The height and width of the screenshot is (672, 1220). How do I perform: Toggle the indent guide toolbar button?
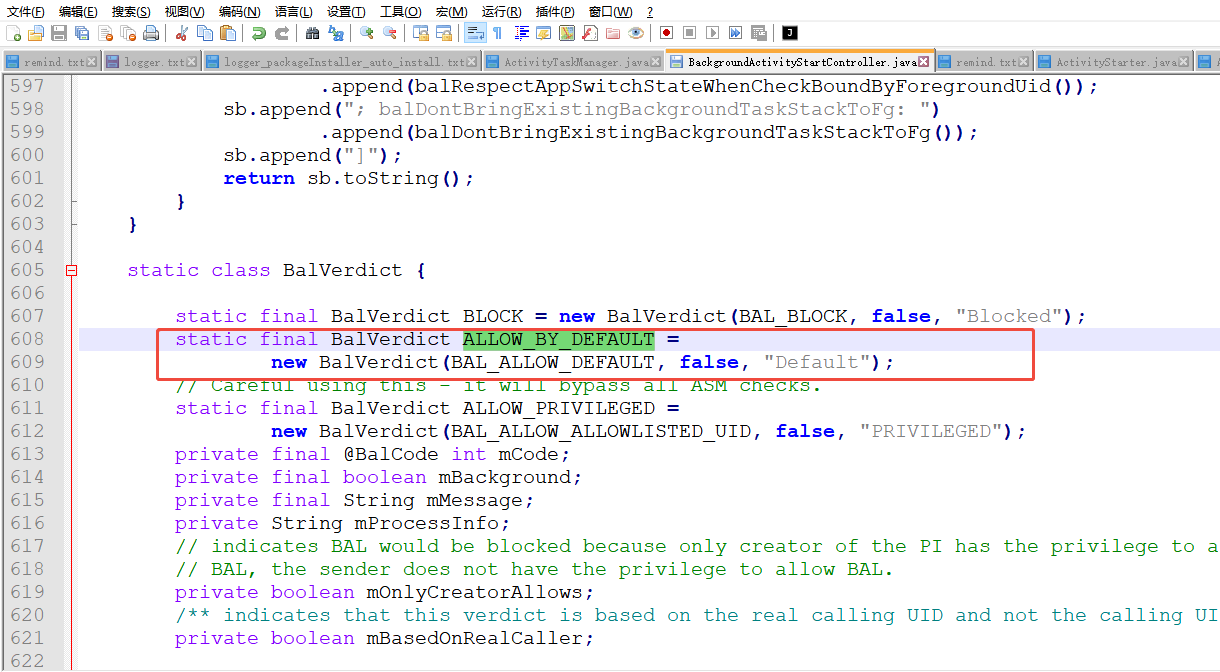tap(522, 33)
